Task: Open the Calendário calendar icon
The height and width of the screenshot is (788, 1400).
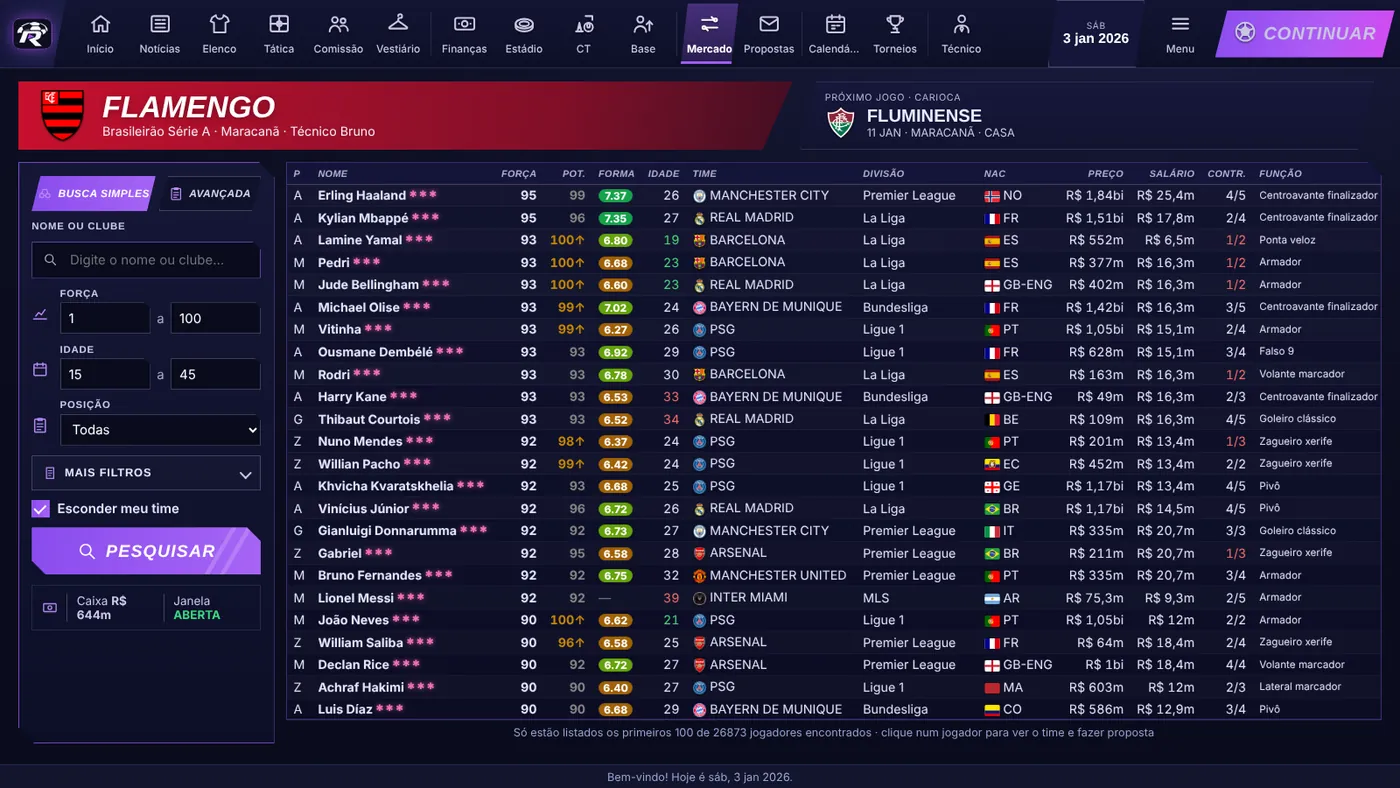Action: coord(835,24)
